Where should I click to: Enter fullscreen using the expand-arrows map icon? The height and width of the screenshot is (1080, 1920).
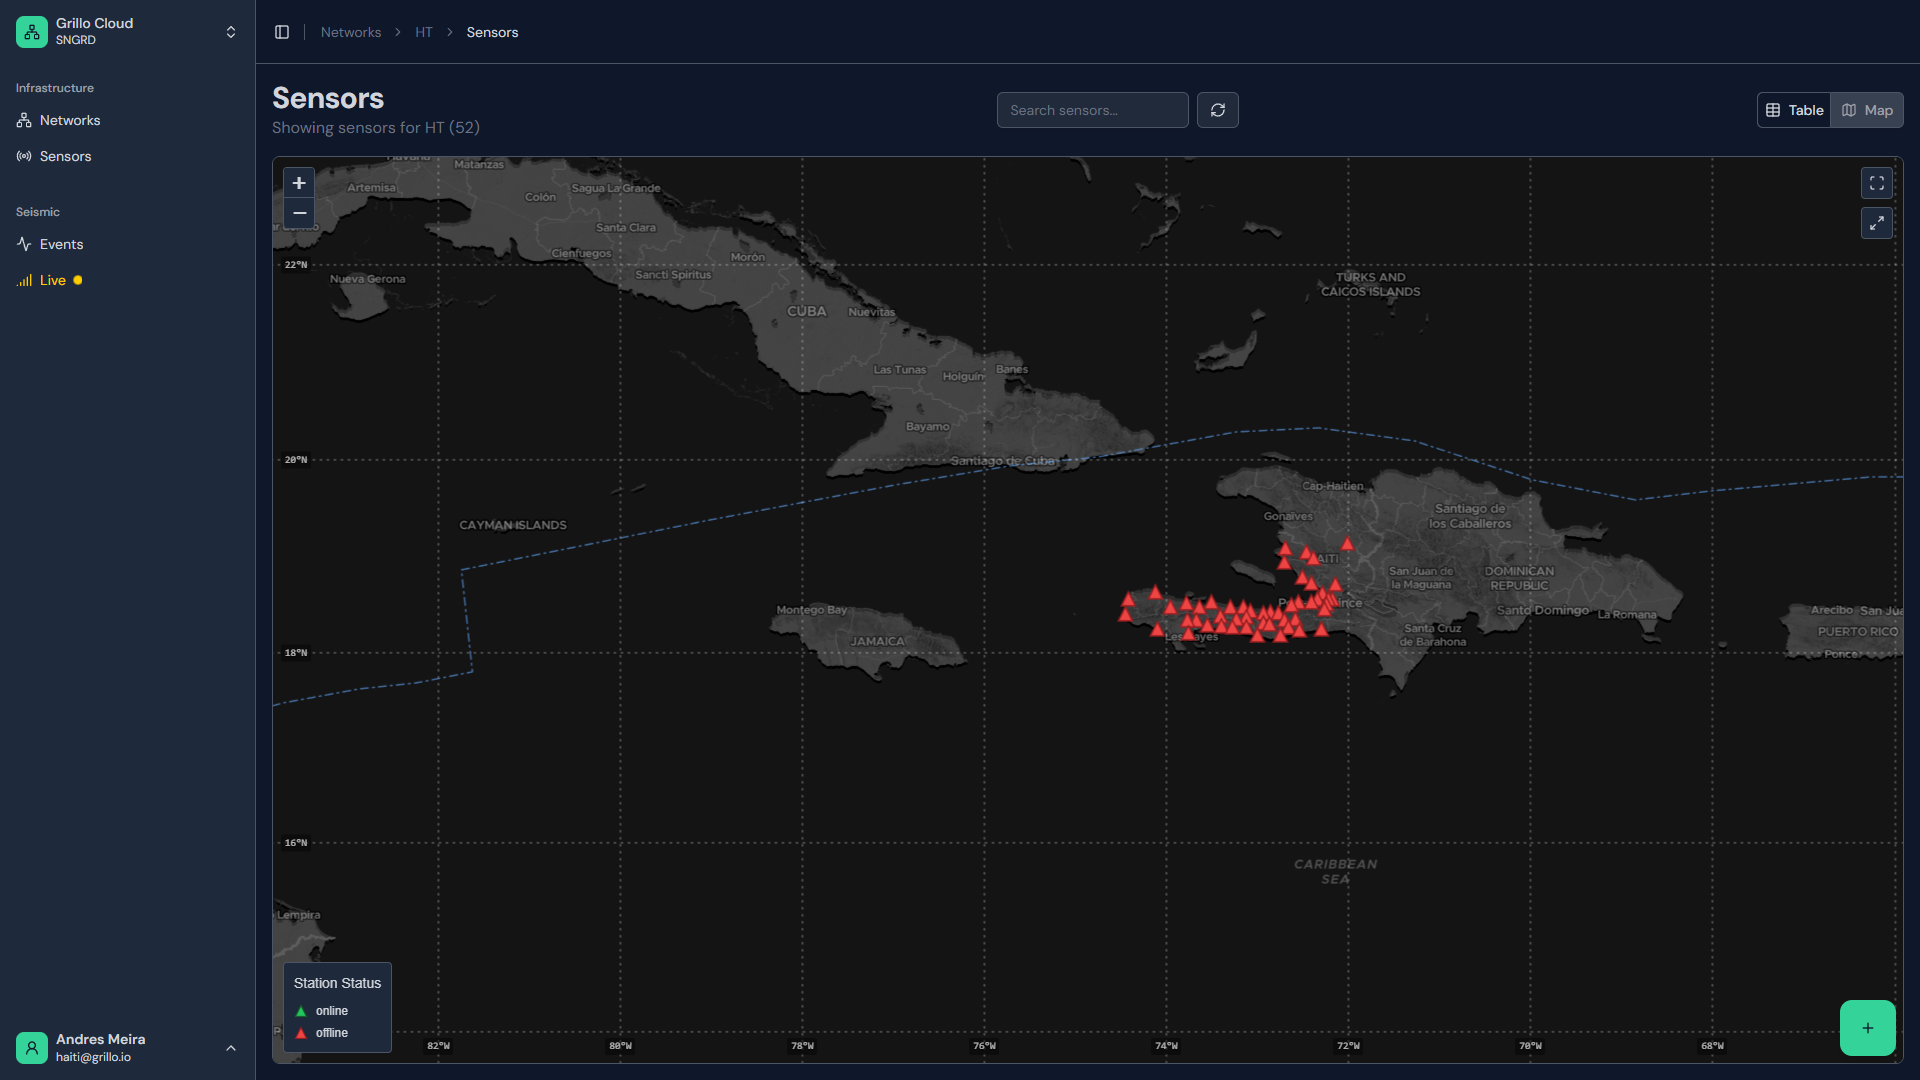(x=1877, y=223)
